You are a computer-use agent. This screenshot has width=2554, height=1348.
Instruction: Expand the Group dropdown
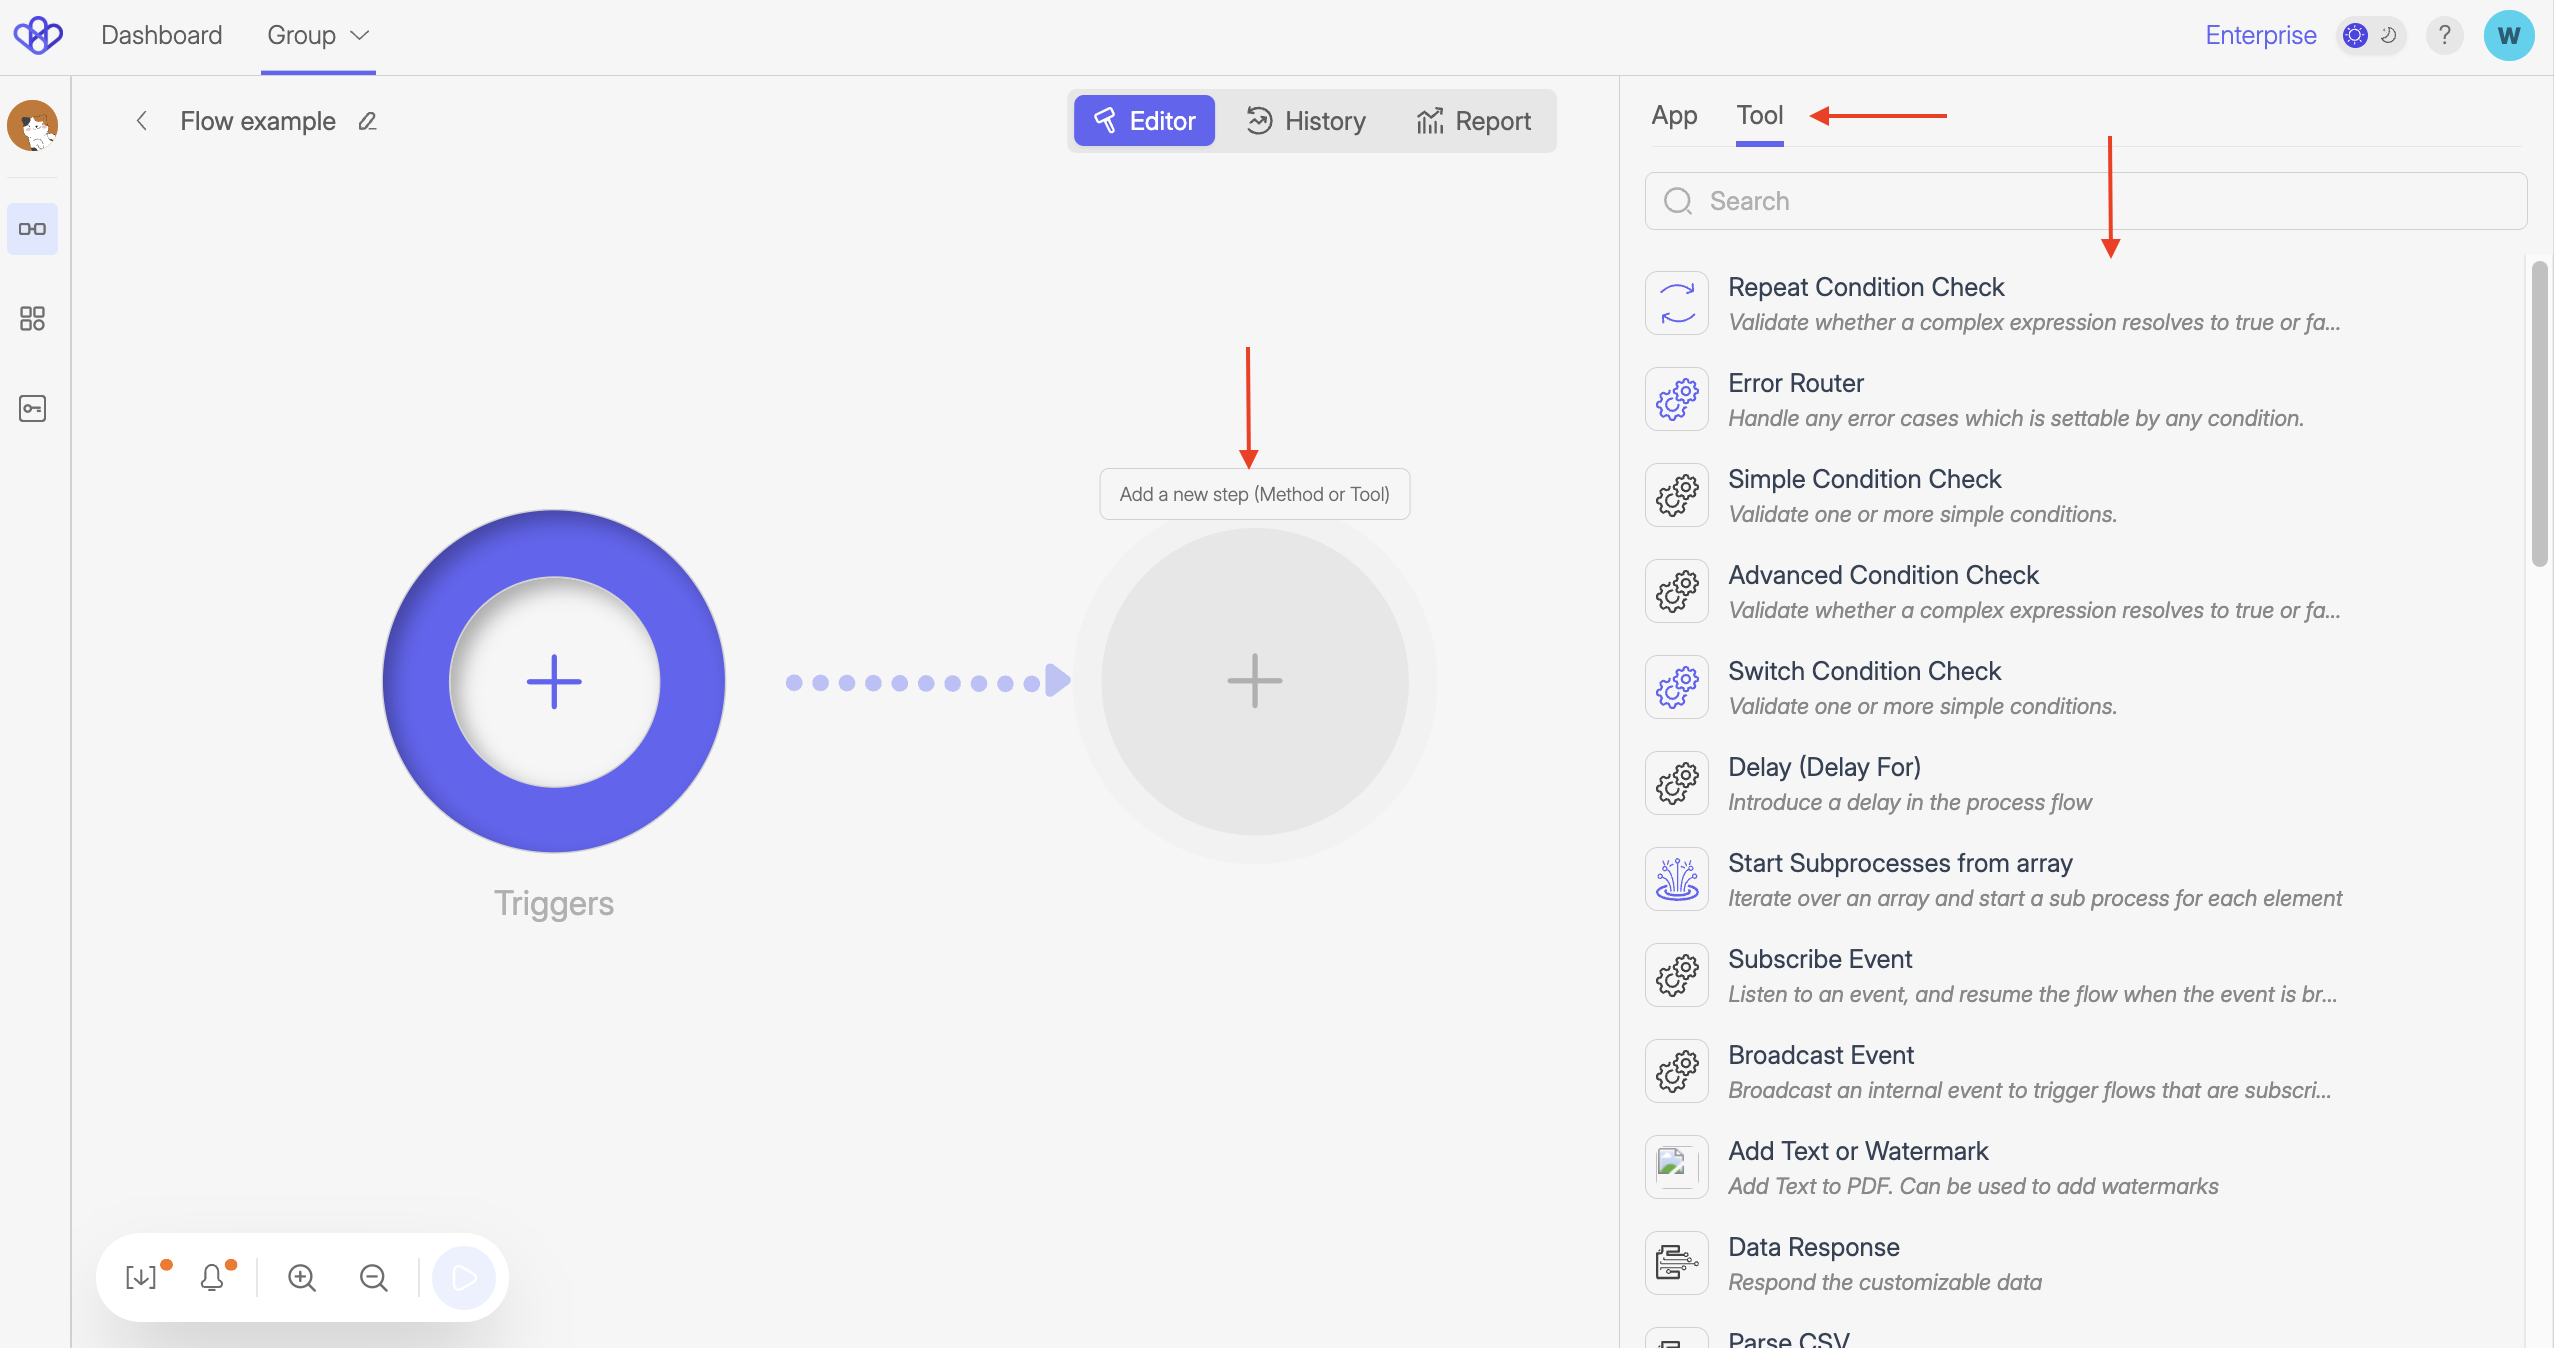(318, 35)
